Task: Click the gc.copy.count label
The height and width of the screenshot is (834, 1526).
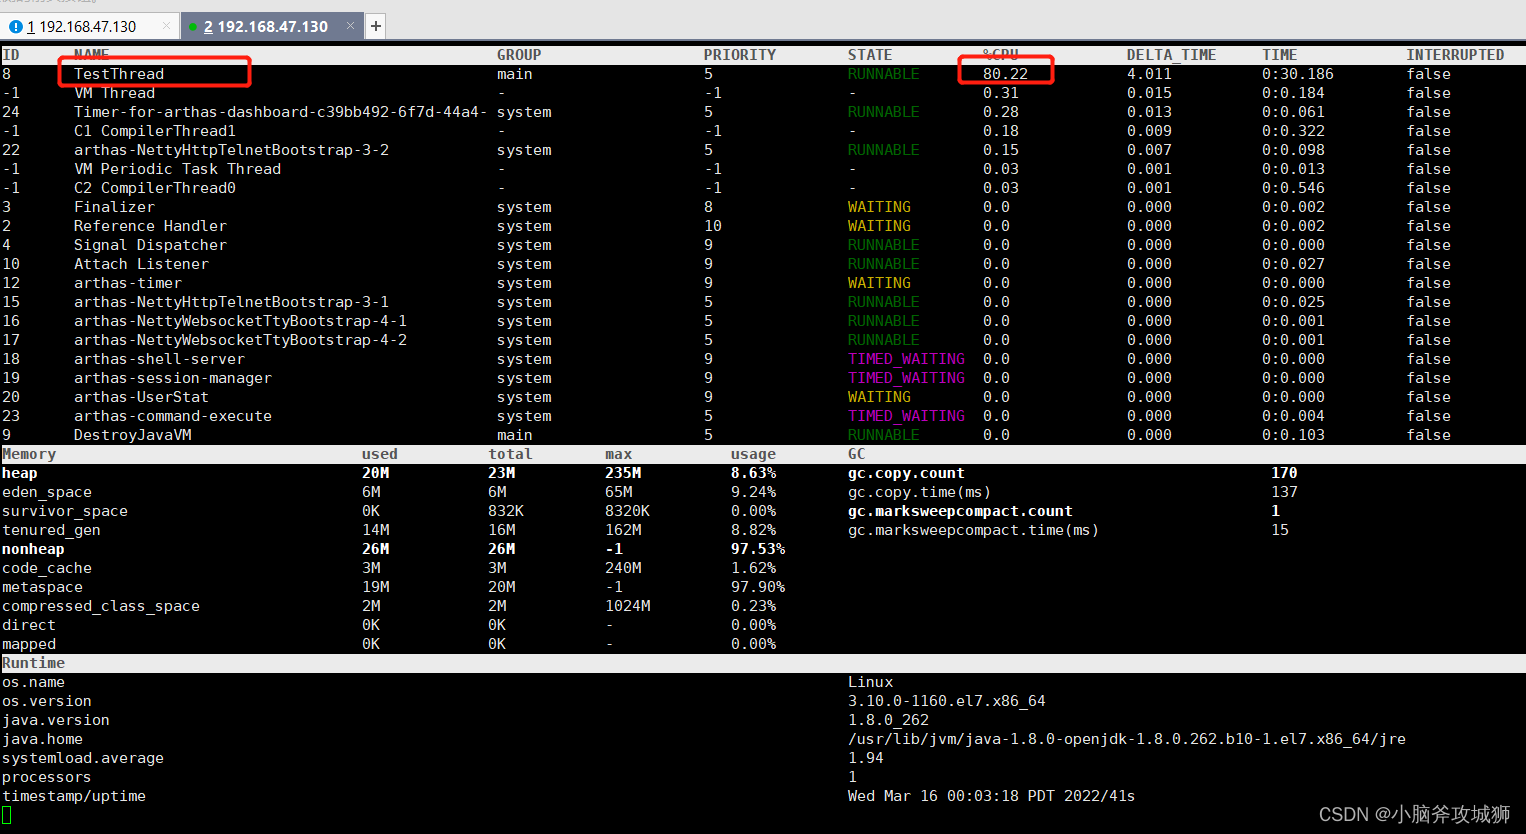Action: click(906, 473)
